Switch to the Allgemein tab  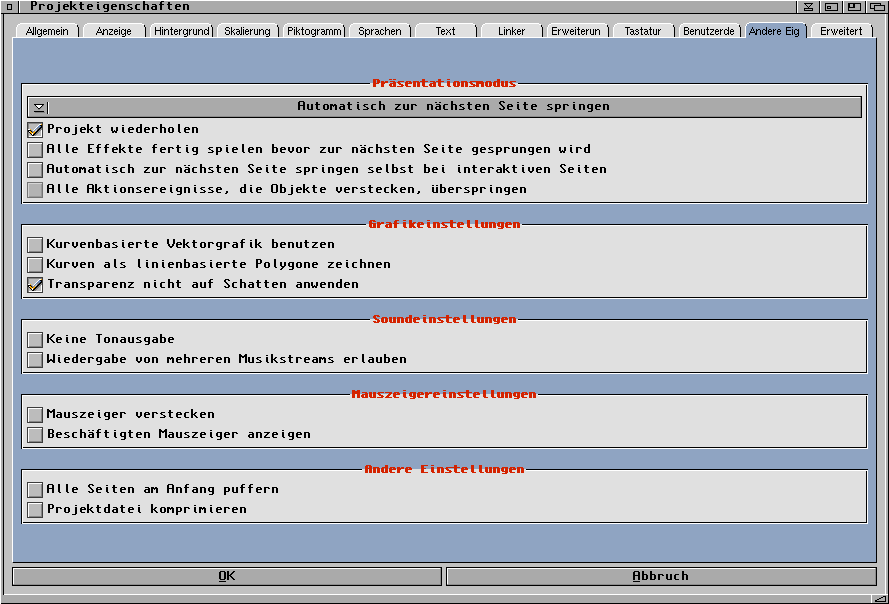pyautogui.click(x=47, y=31)
